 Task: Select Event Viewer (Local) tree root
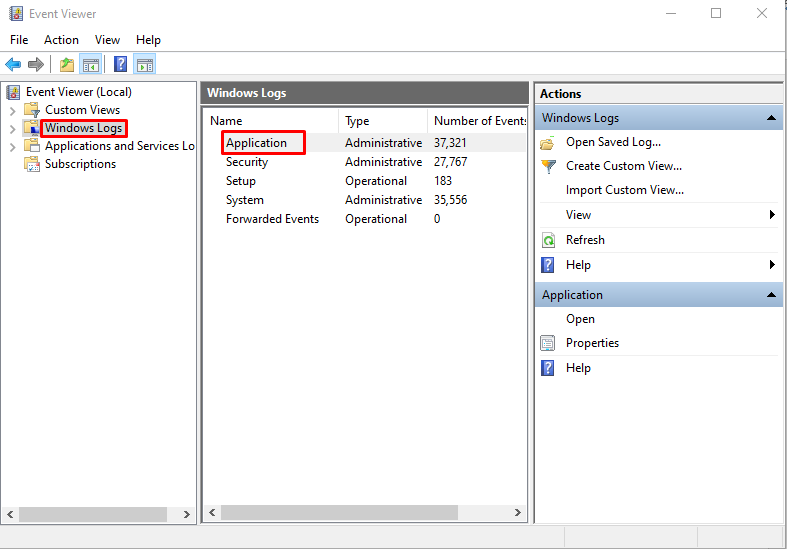(x=79, y=92)
